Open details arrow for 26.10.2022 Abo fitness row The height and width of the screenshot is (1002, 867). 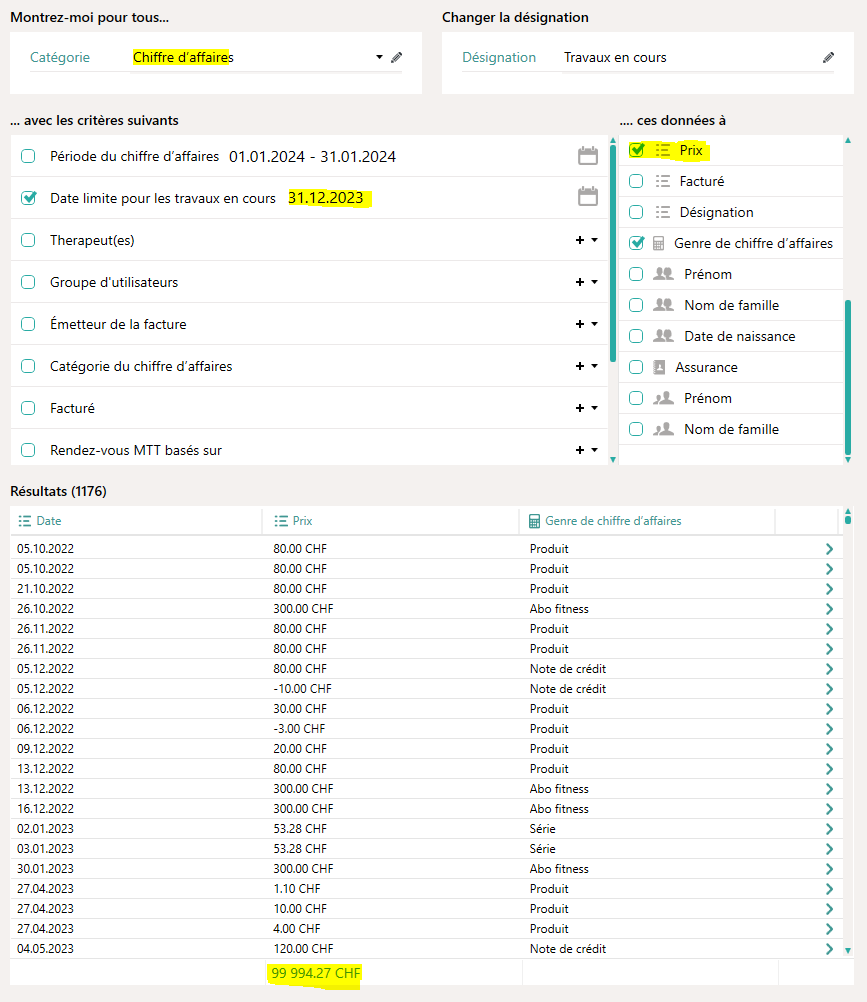(x=828, y=608)
